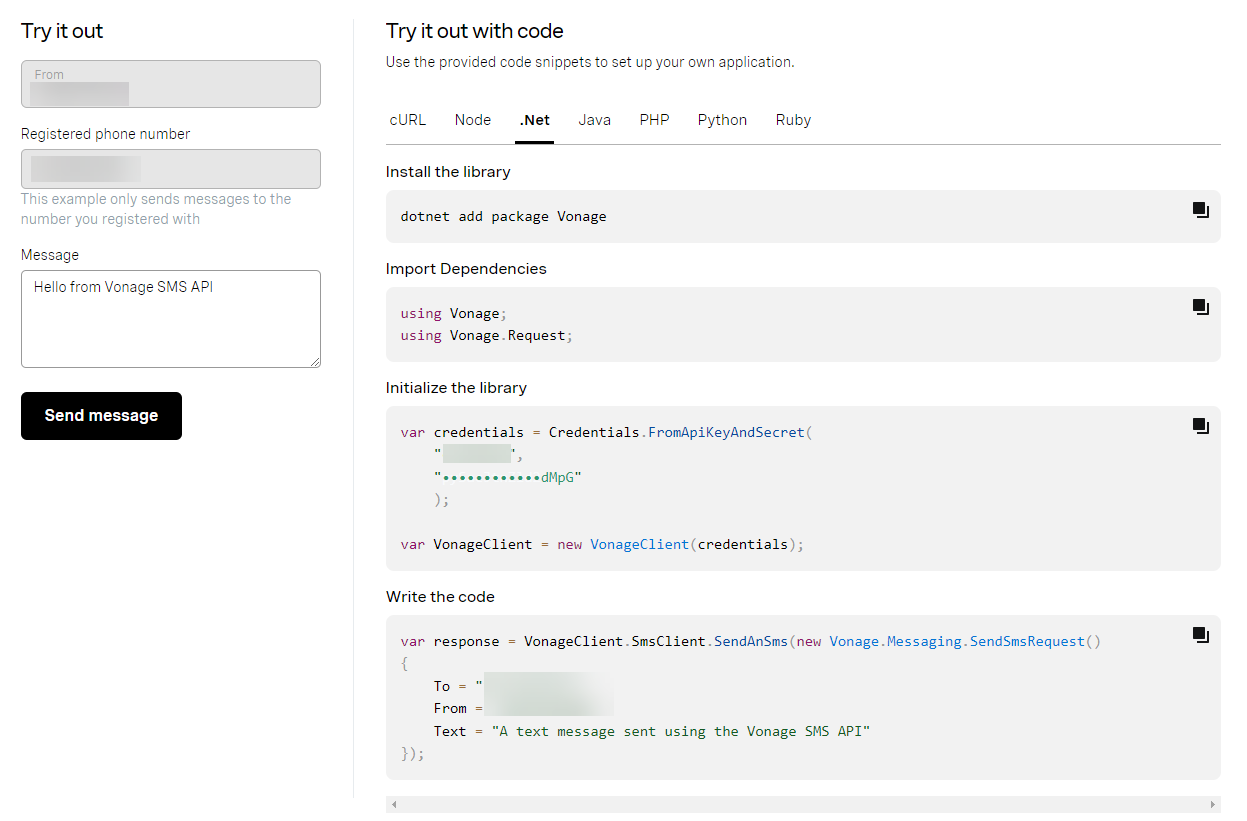This screenshot has height=821, width=1247.
Task: Select the .Net tab
Action: coord(535,120)
